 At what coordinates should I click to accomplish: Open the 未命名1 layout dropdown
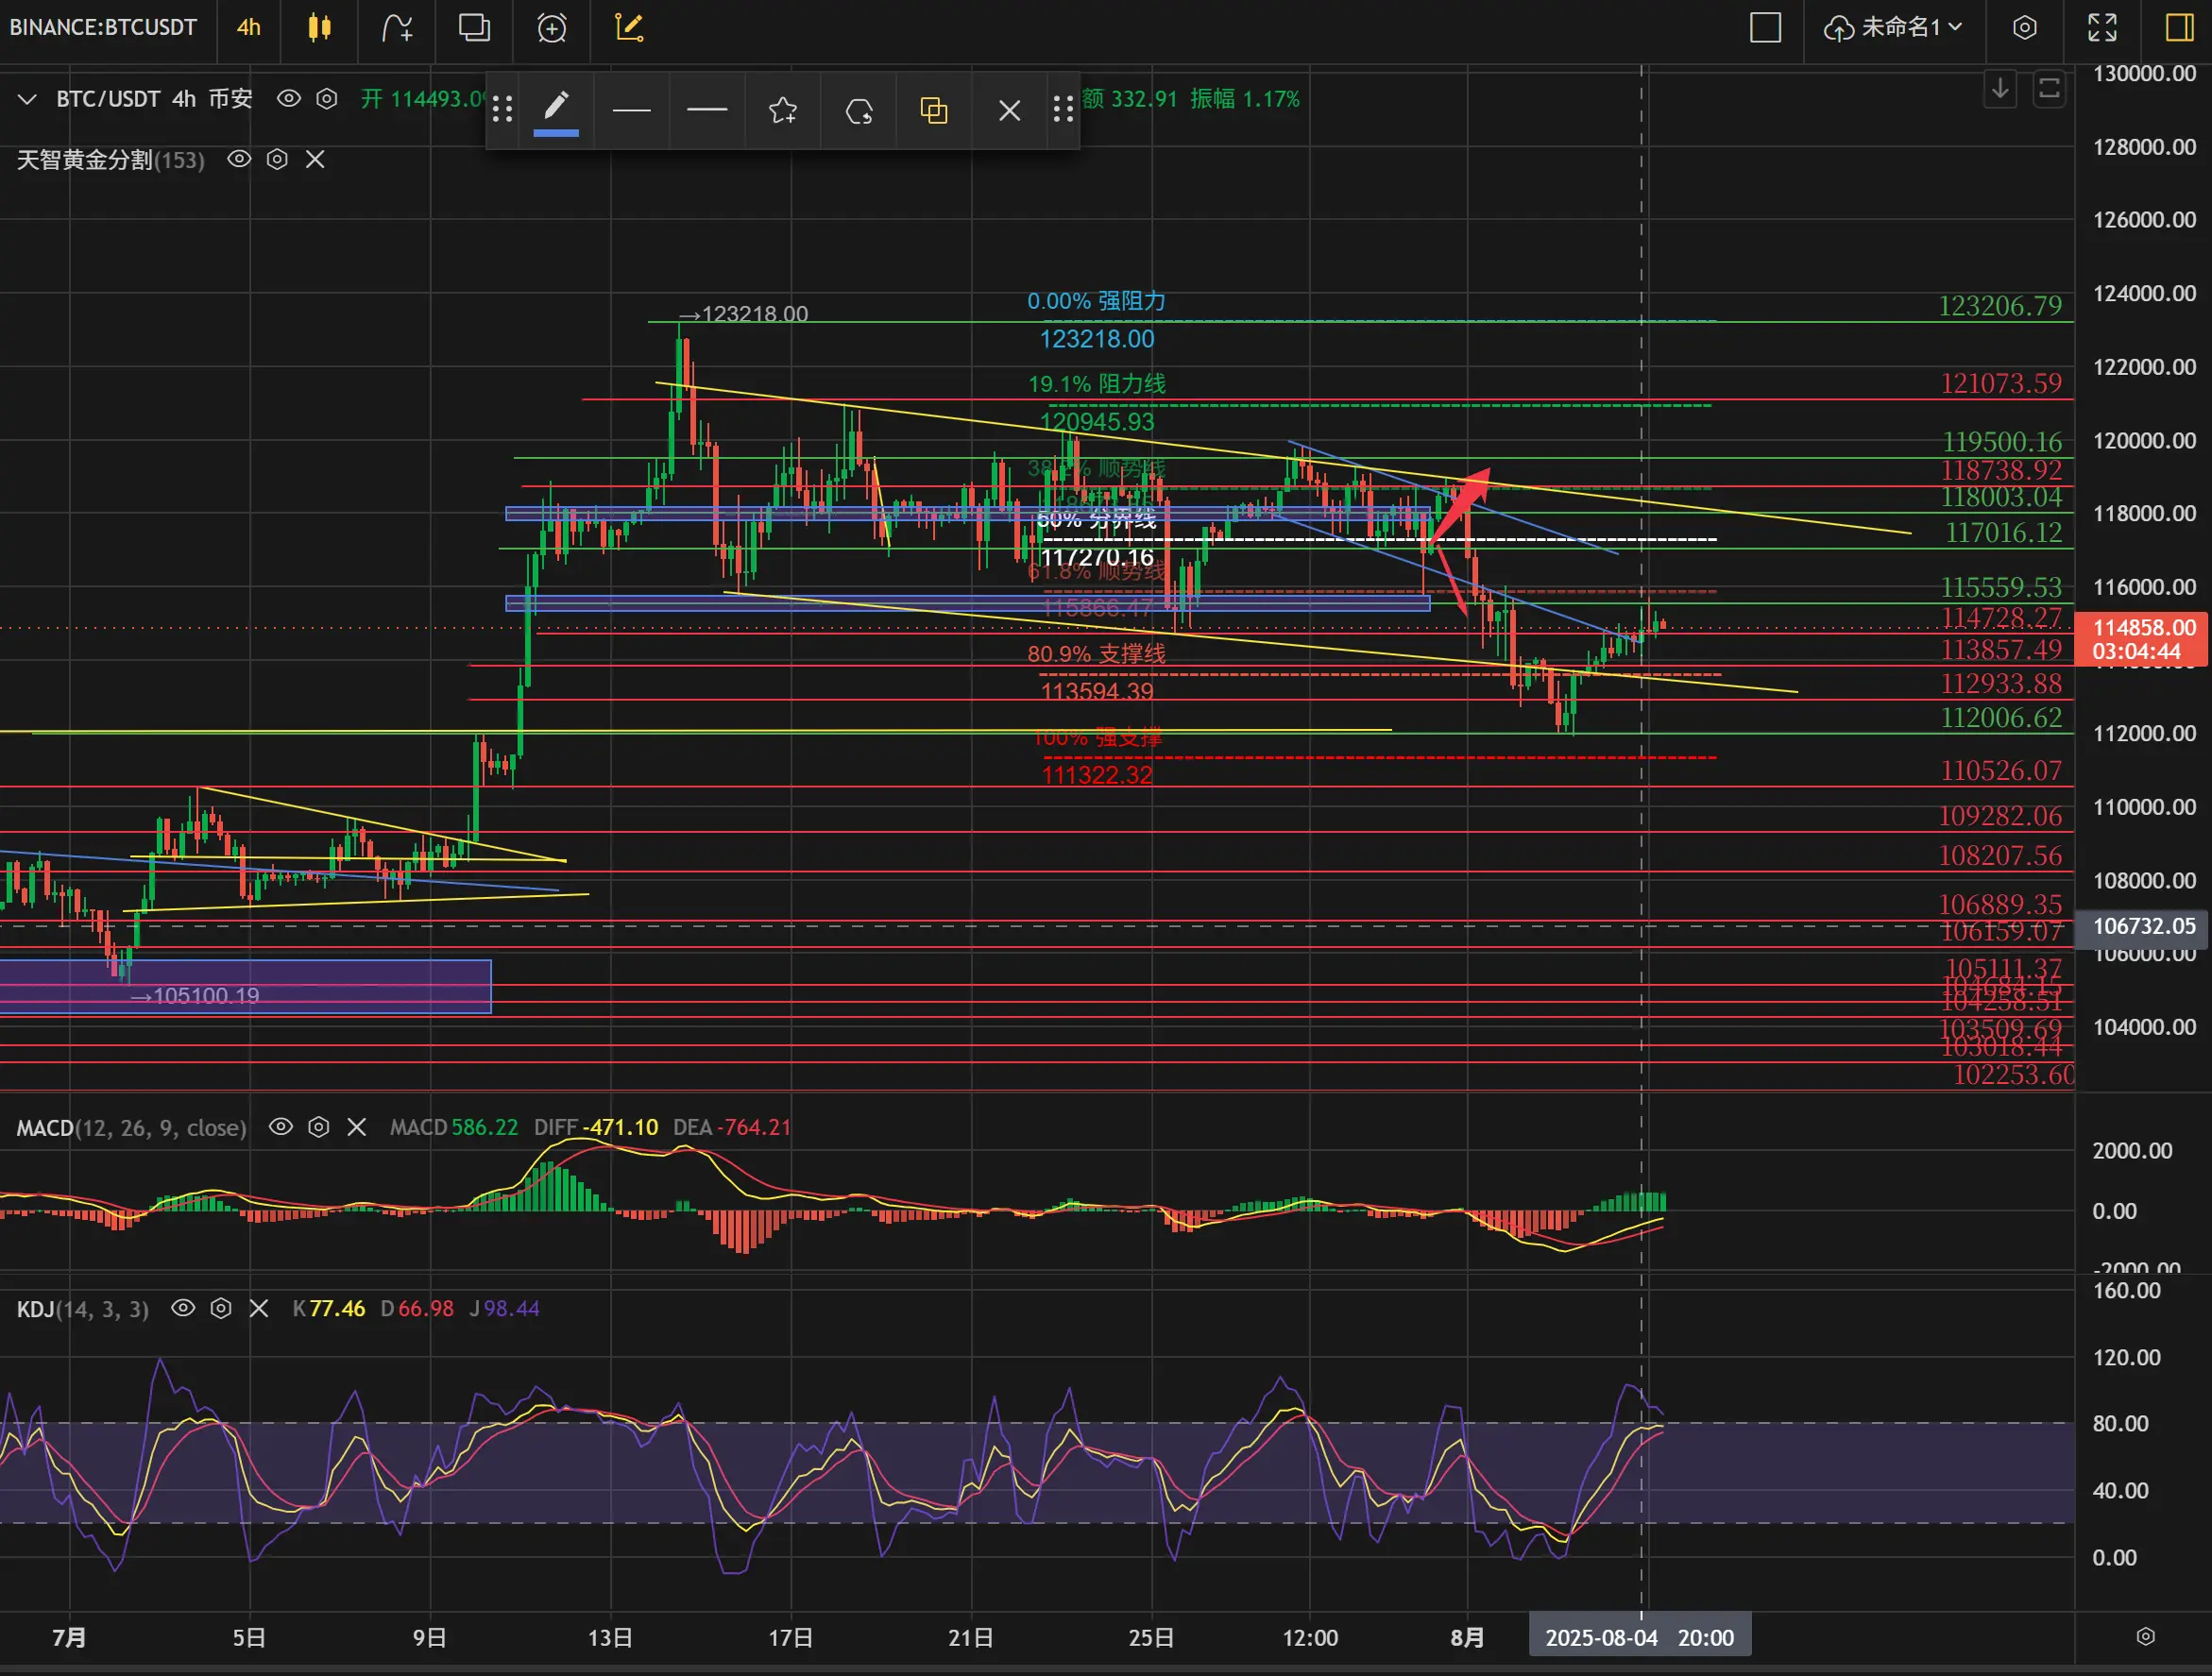click(1894, 27)
